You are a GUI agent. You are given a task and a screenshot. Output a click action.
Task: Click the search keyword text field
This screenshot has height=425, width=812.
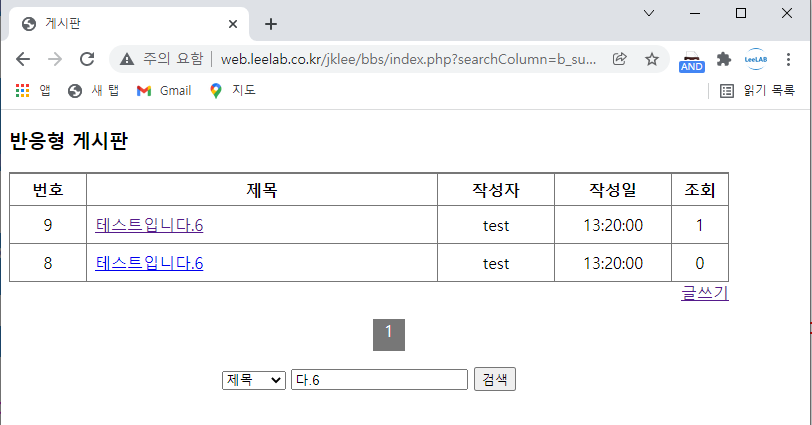point(379,380)
